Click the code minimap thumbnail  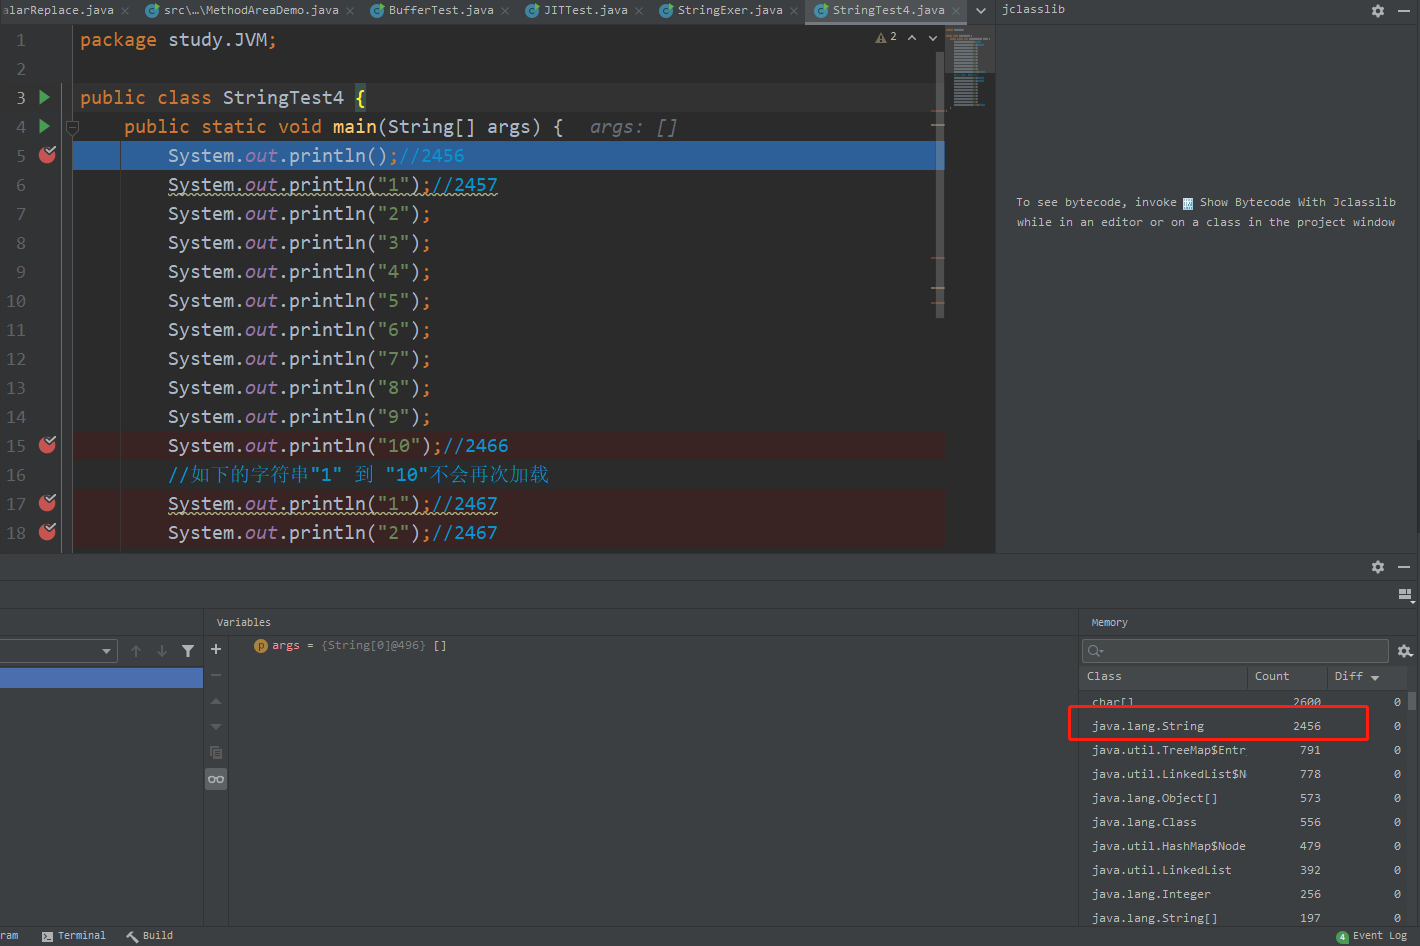[x=969, y=66]
